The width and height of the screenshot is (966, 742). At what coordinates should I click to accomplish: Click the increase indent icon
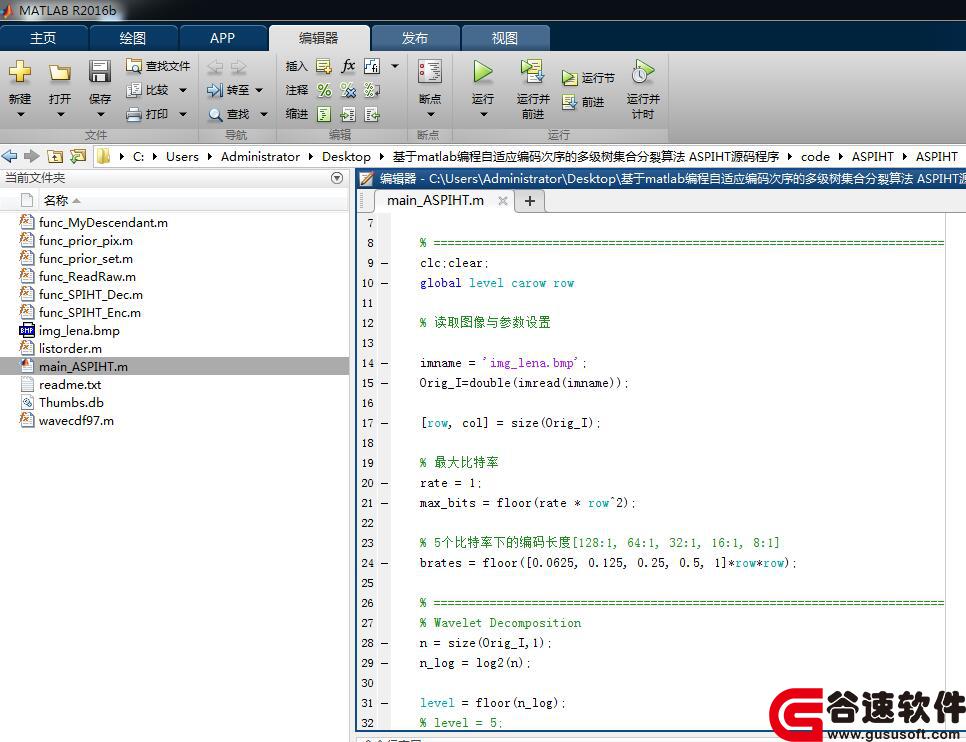coord(348,115)
